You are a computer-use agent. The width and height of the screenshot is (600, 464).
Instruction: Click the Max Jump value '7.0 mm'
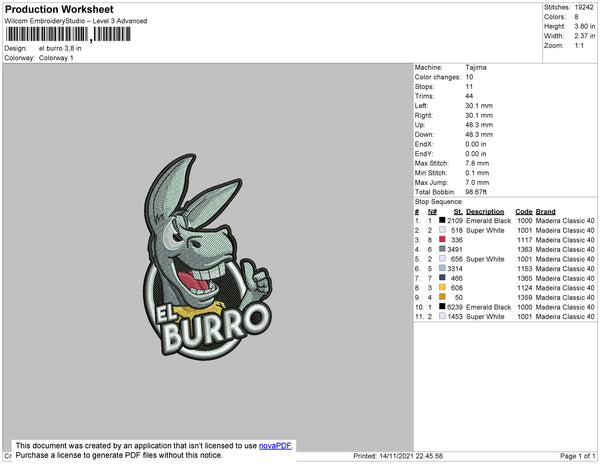477,182
